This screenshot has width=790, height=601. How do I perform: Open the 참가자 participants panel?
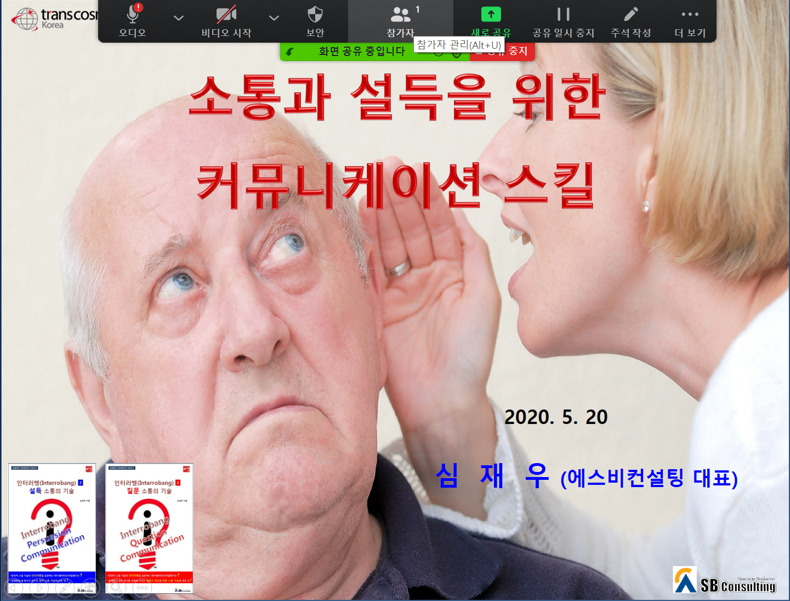click(x=401, y=21)
